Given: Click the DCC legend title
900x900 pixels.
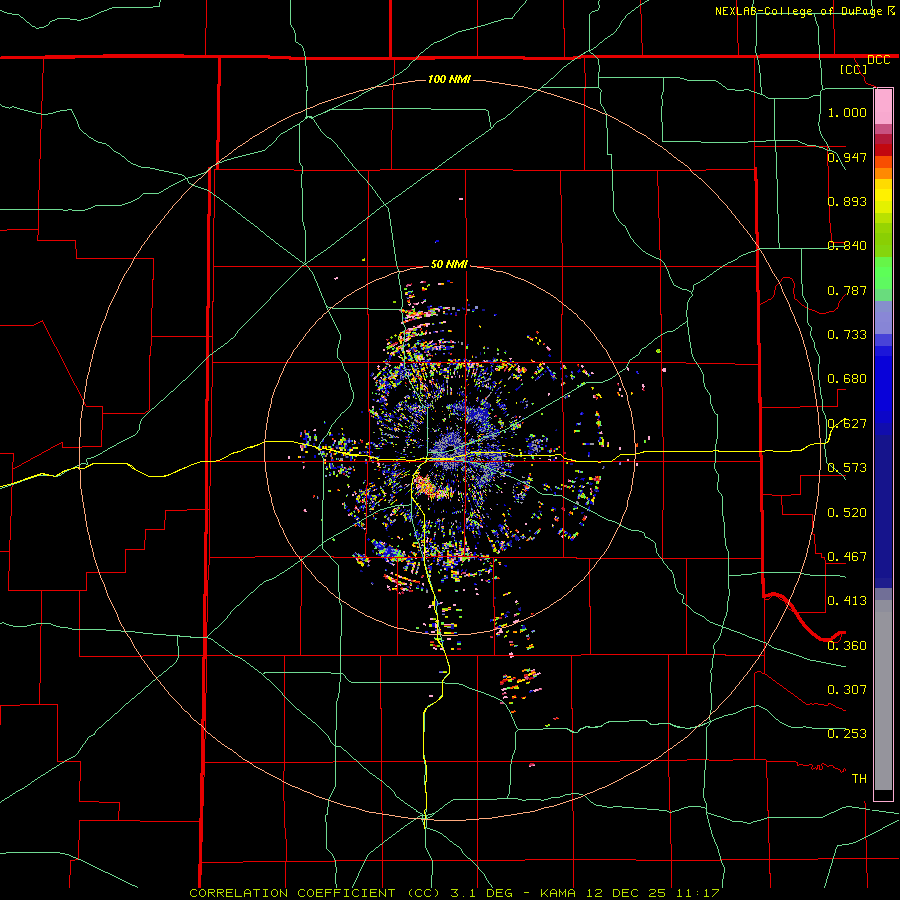Looking at the screenshot, I should point(879,60).
